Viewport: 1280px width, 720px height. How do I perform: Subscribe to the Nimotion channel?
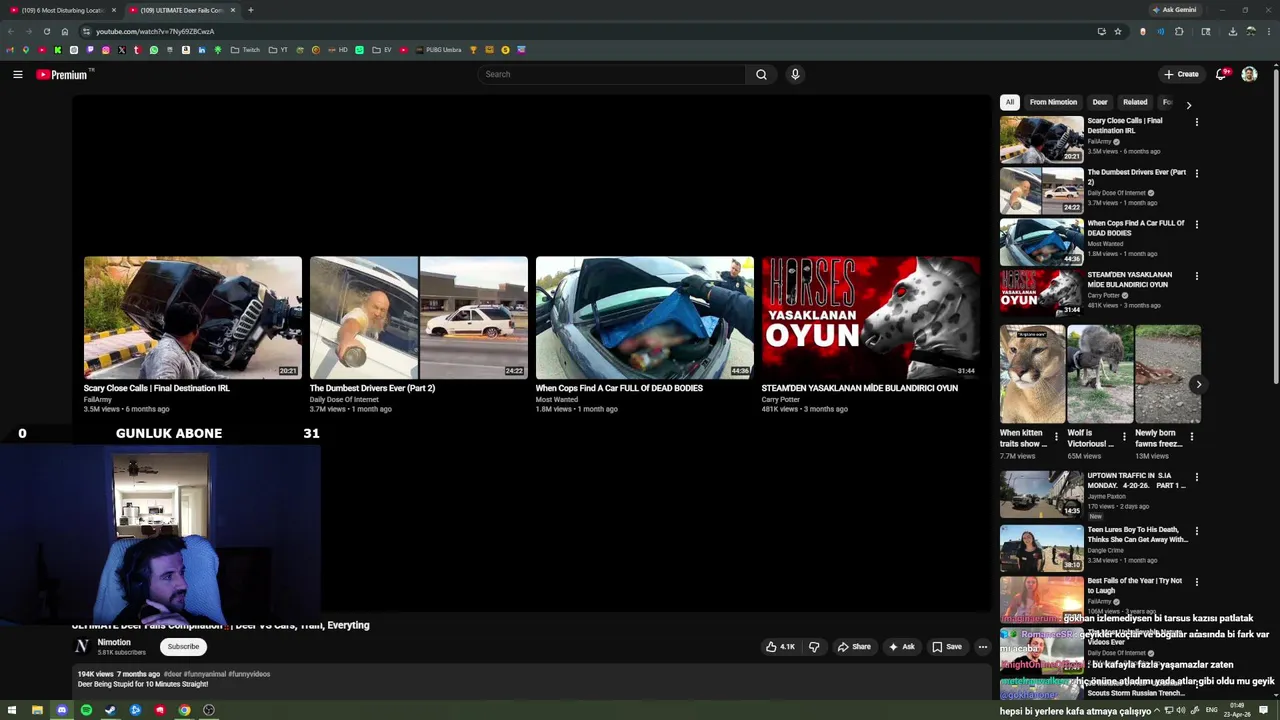183,647
